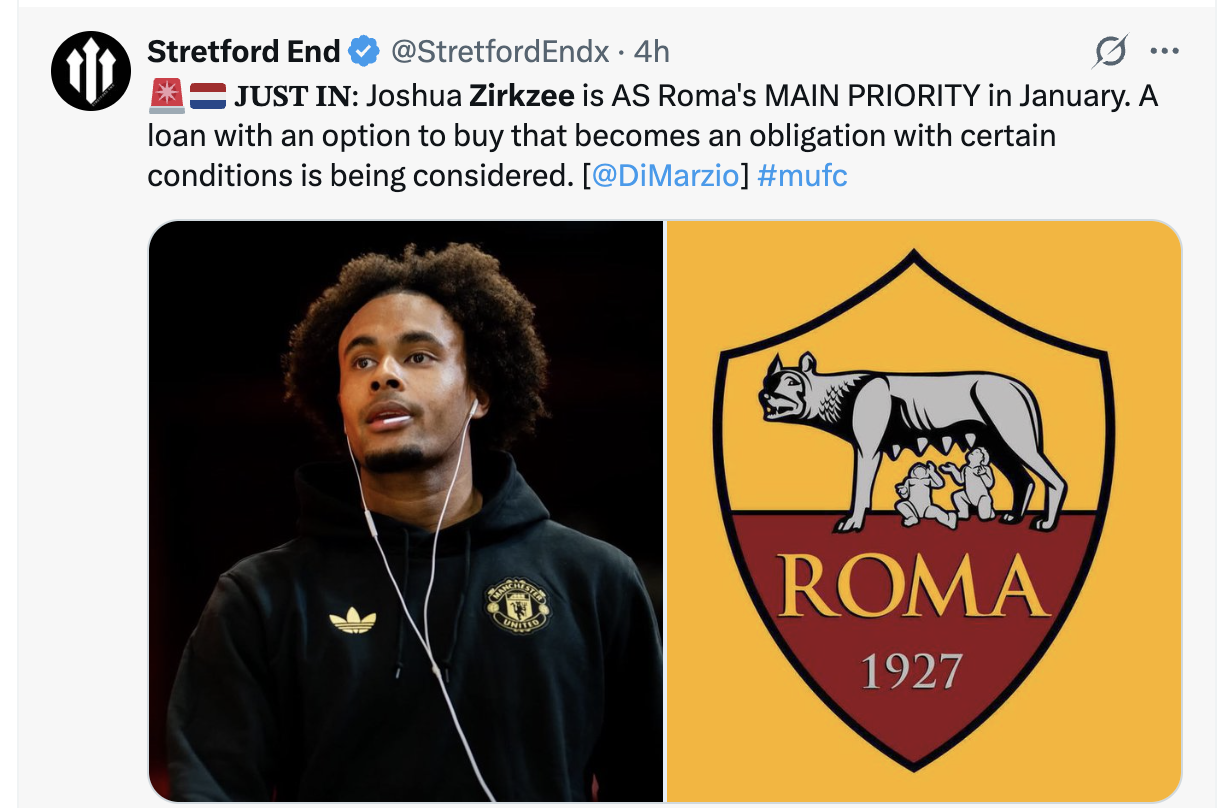This screenshot has width=1218, height=808.
Task: Open the Stretford End display name
Action: (x=243, y=50)
